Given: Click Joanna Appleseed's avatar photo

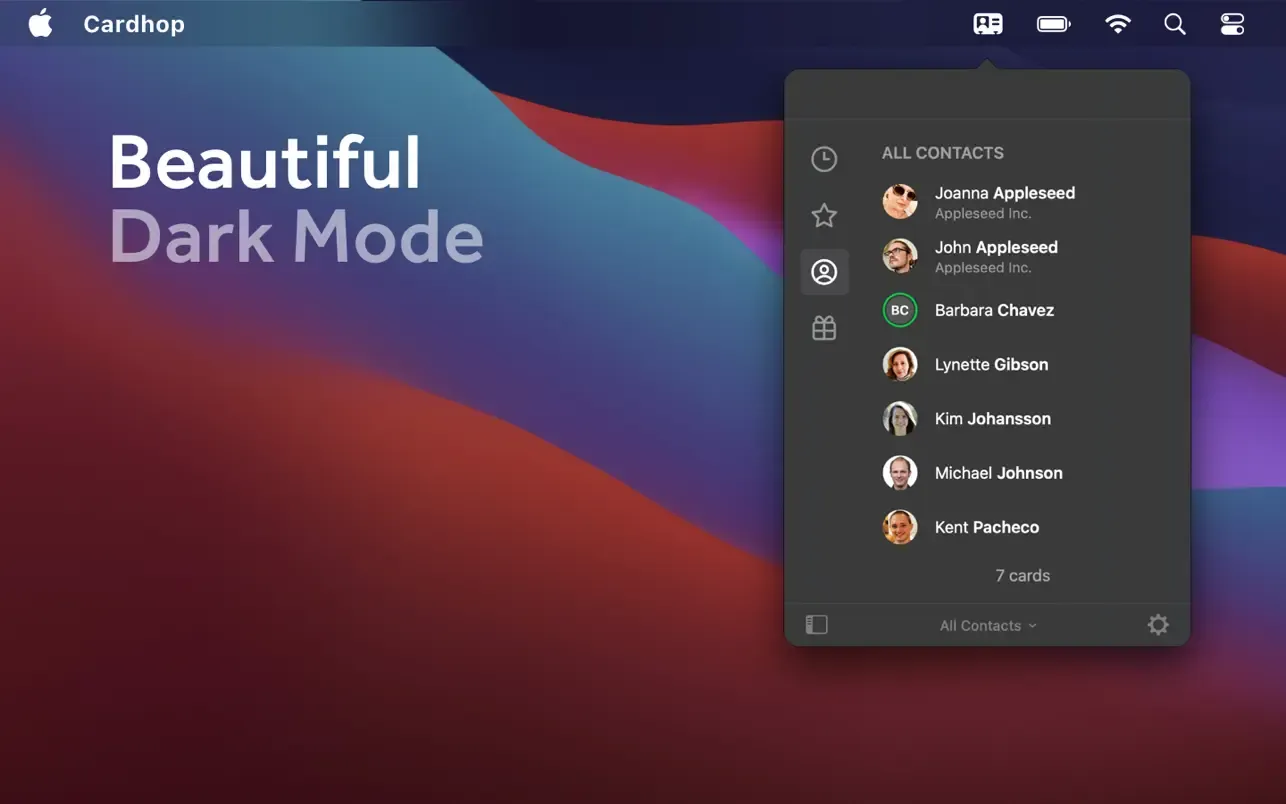Looking at the screenshot, I should pos(900,201).
